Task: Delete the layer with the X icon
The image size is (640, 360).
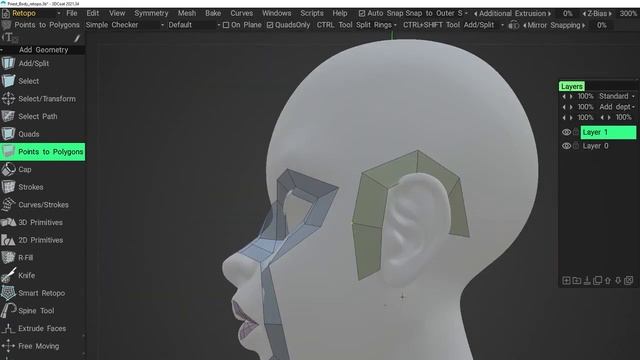Action: [629, 280]
